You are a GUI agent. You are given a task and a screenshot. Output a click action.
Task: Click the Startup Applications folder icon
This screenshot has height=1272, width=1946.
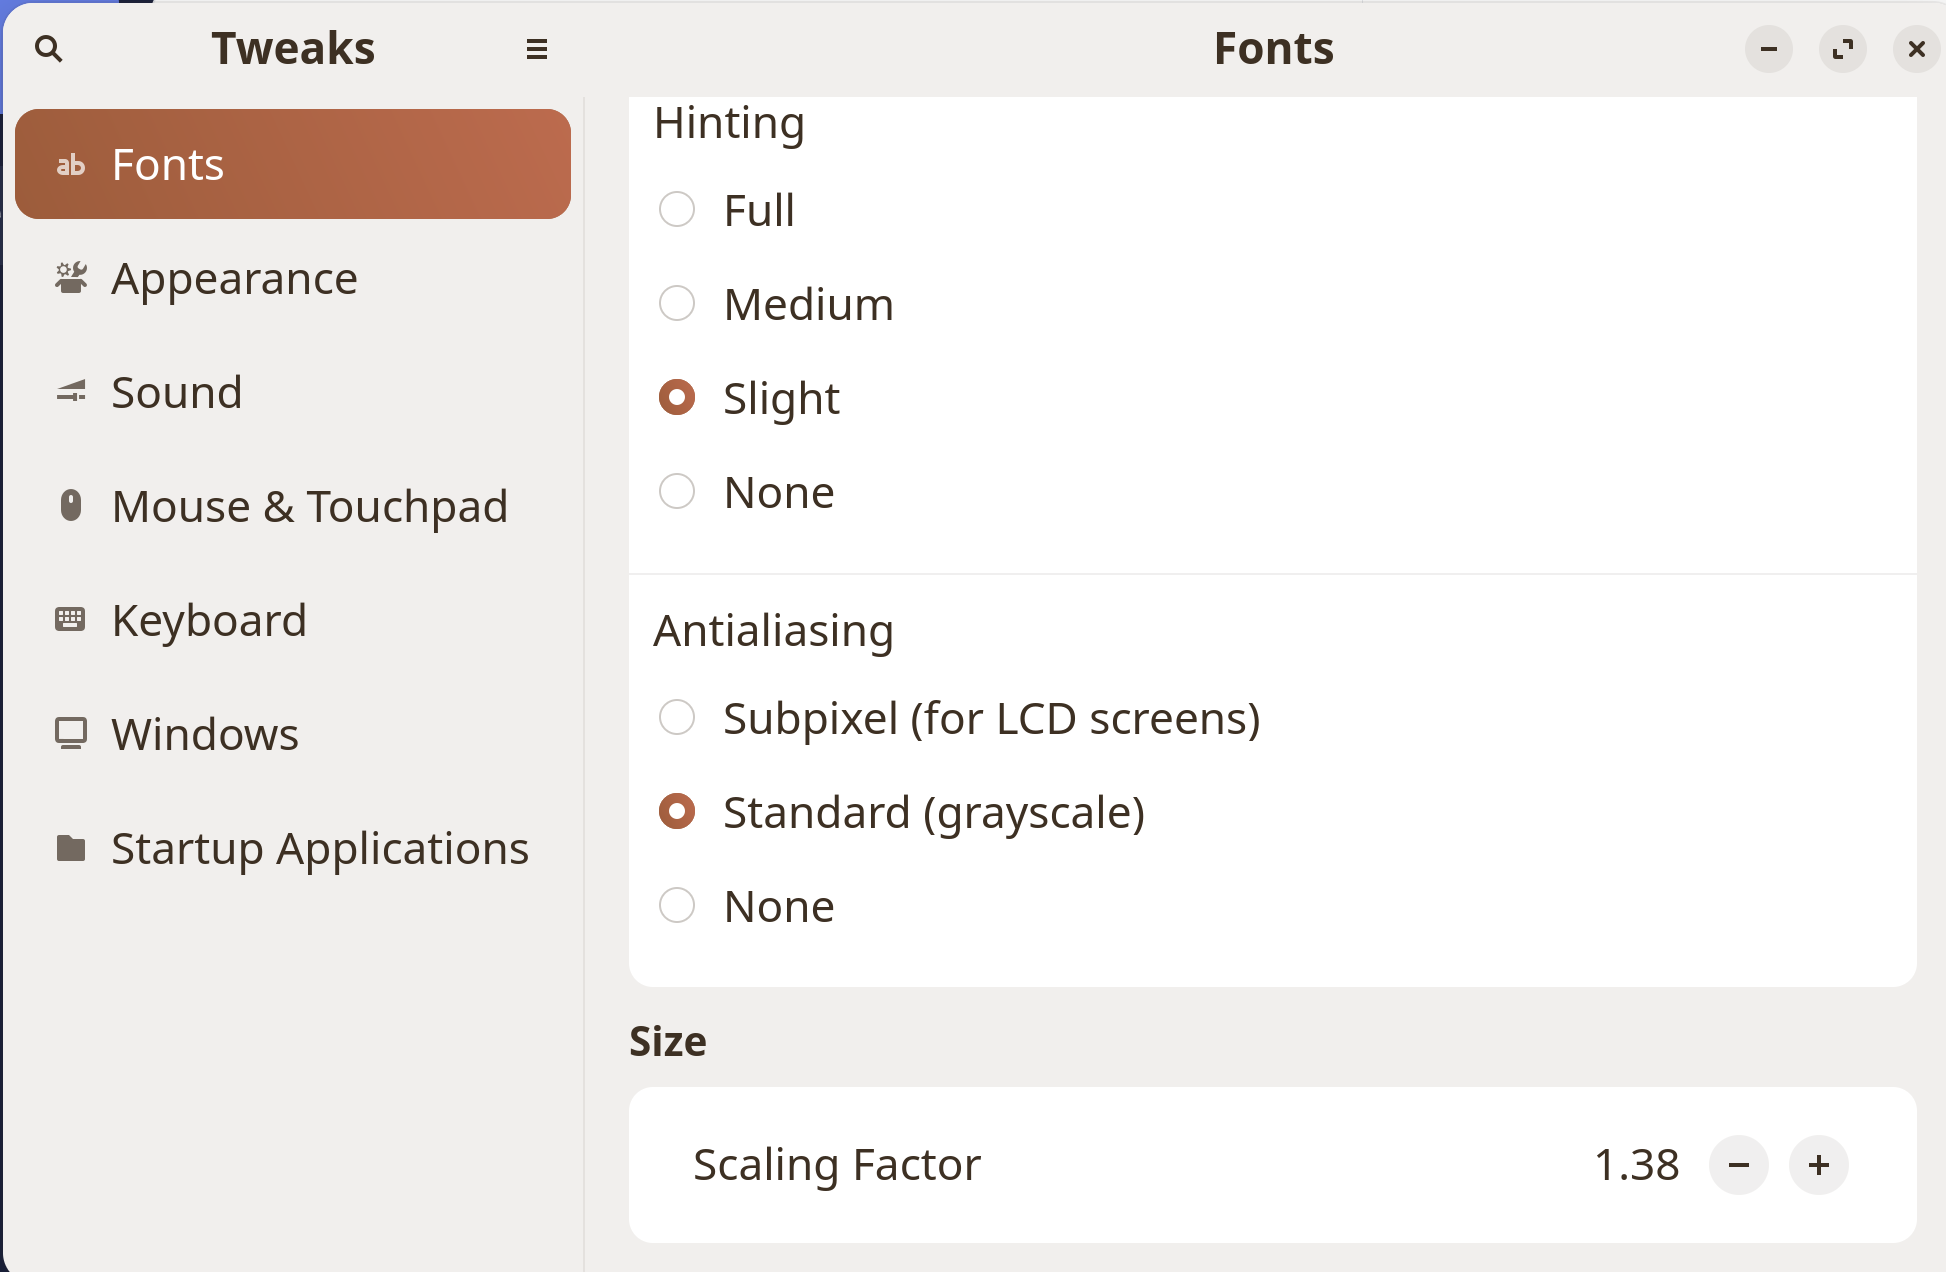70,848
